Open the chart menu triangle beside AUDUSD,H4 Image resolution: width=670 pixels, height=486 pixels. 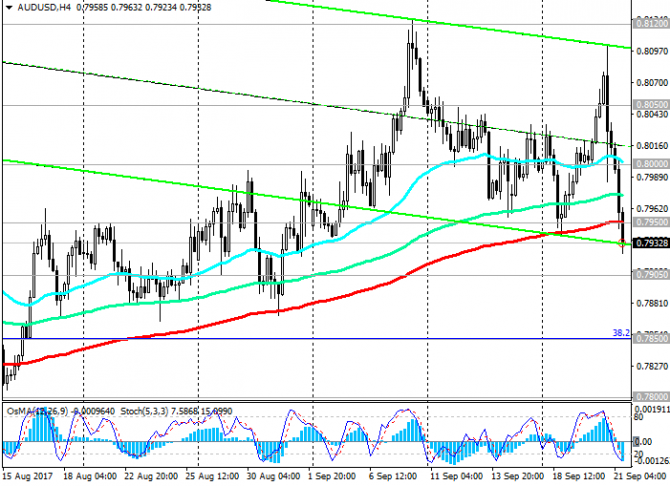[x=9, y=7]
